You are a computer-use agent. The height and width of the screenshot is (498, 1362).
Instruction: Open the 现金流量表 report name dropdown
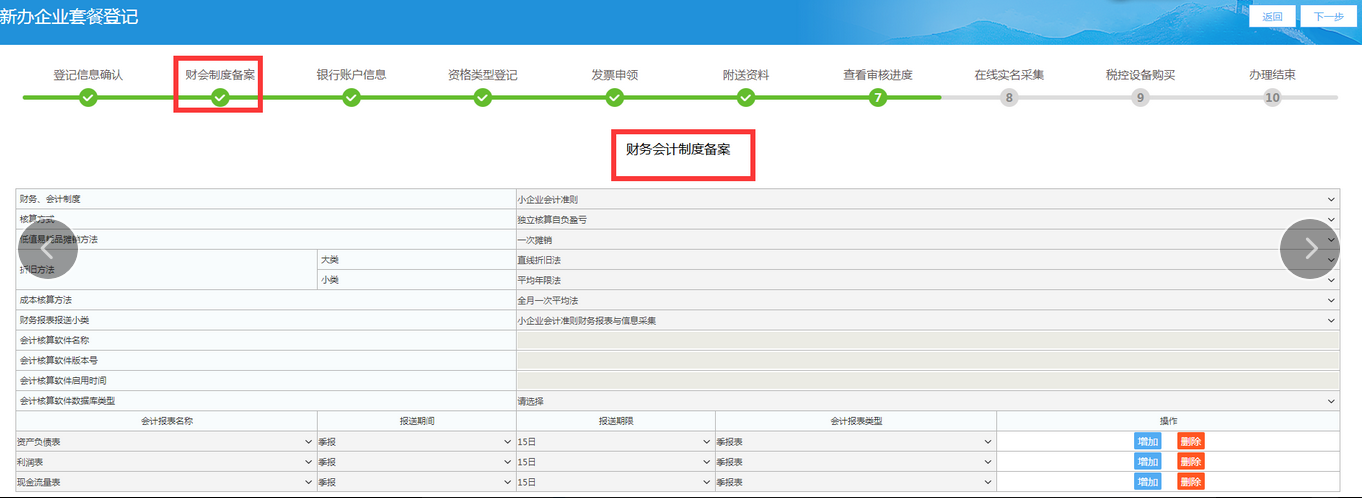pyautogui.click(x=166, y=481)
